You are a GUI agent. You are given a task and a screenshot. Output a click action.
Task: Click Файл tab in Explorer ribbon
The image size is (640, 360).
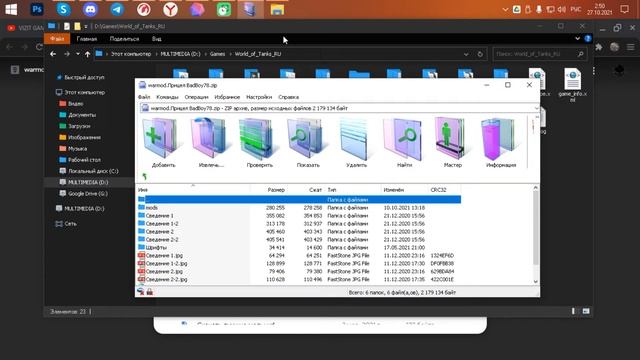(x=57, y=39)
